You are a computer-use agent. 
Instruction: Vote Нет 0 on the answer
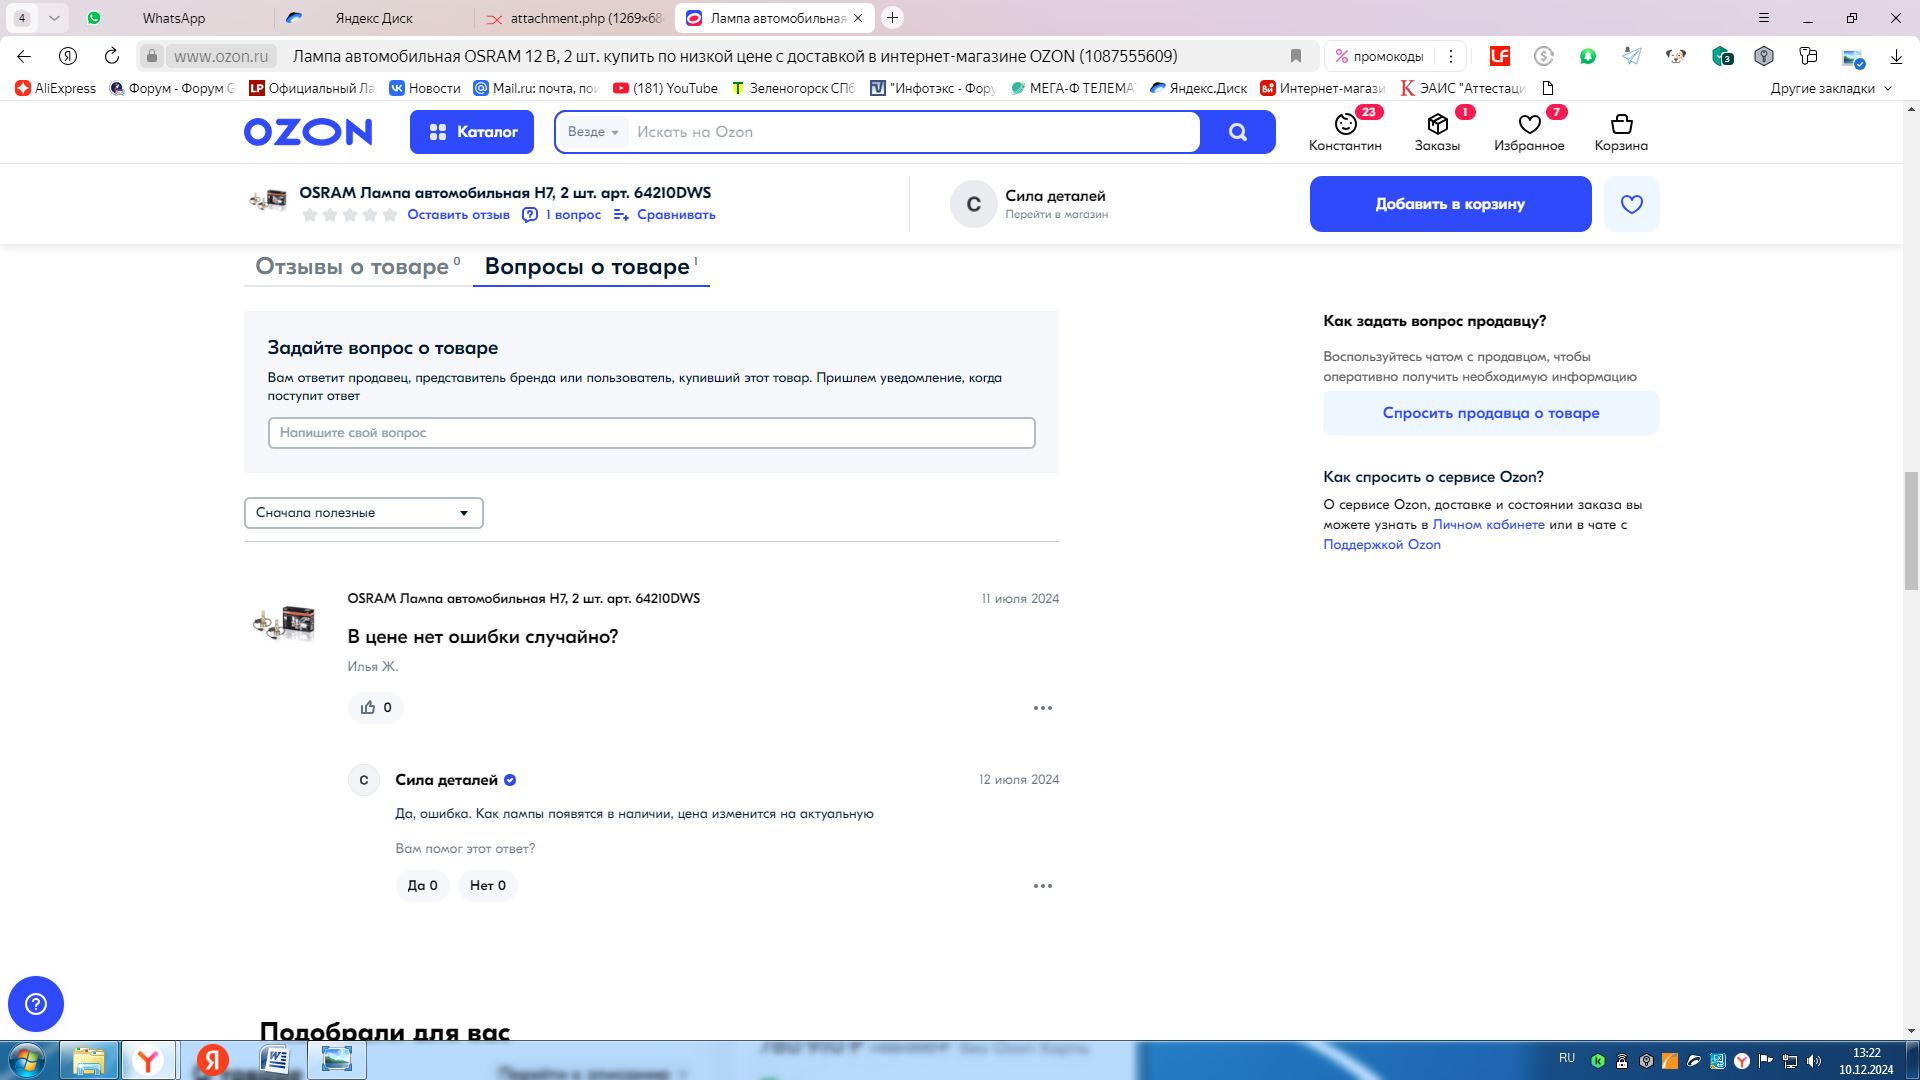click(x=488, y=886)
